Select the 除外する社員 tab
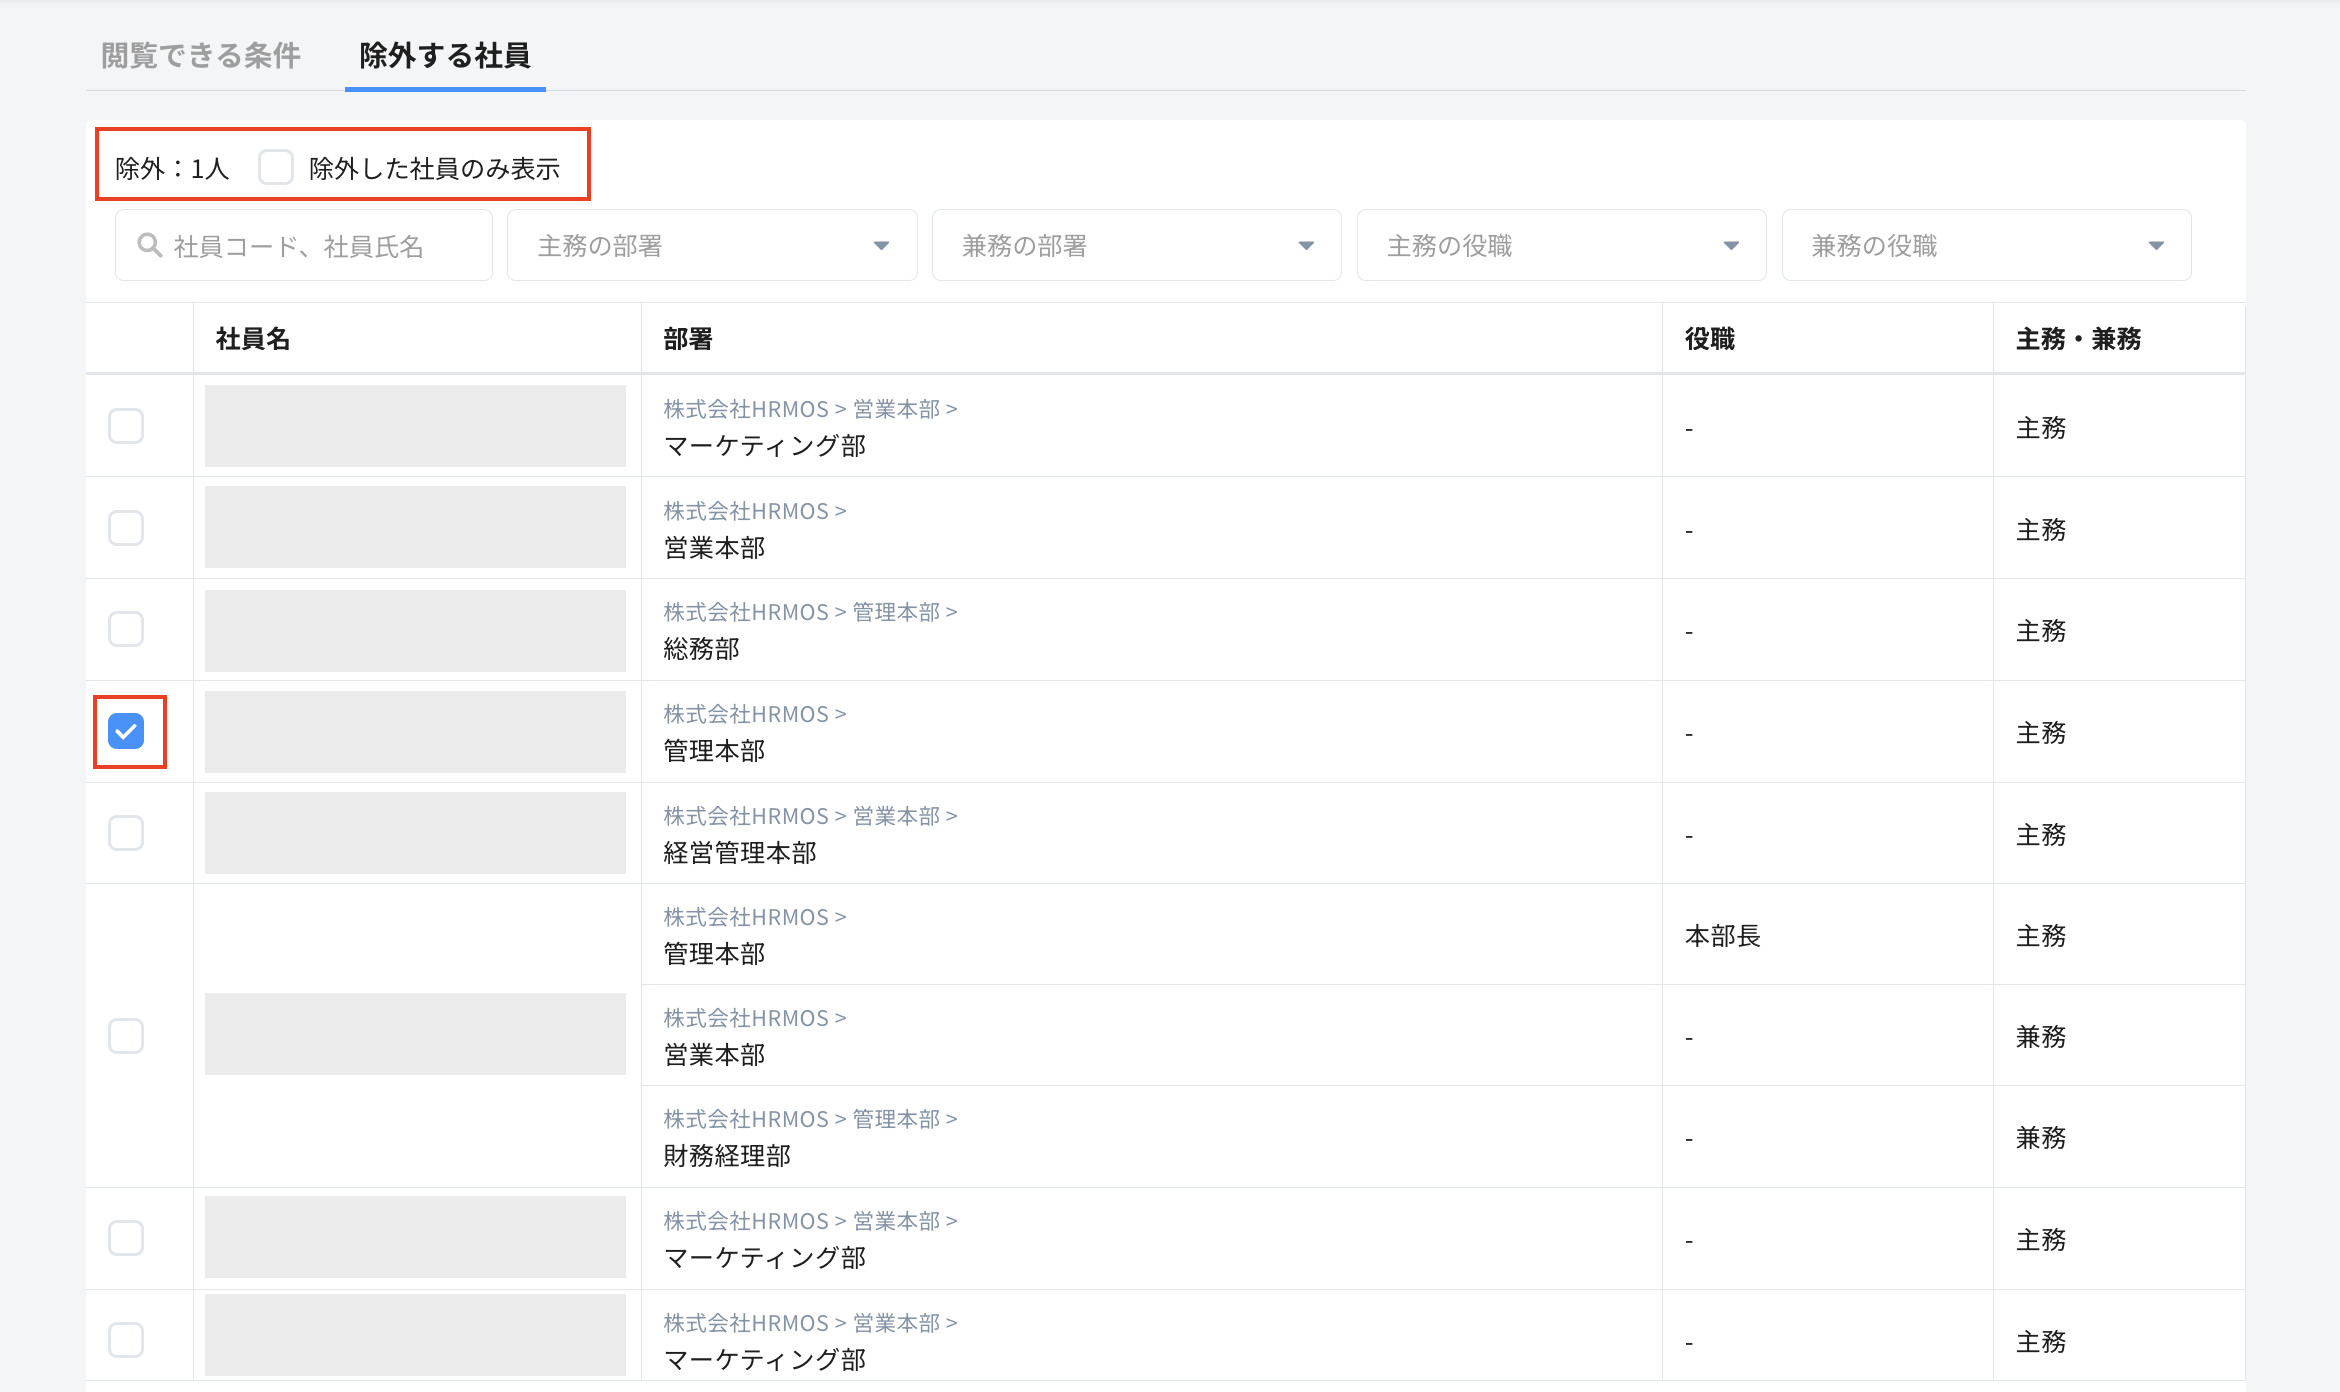Viewport: 2340px width, 1392px height. point(445,55)
